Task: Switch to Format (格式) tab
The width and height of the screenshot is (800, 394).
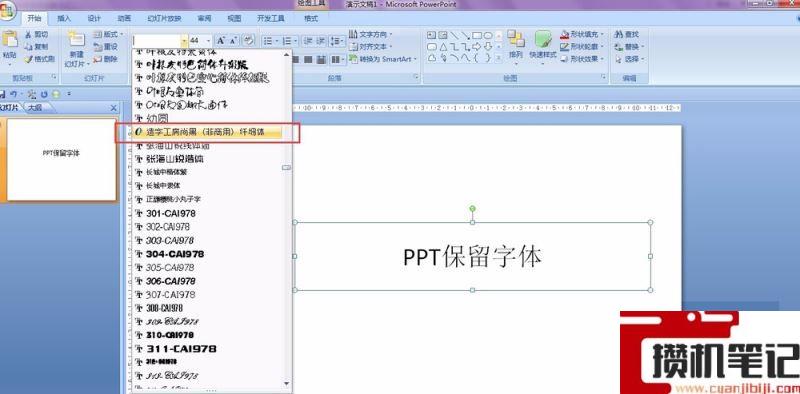Action: coord(311,19)
